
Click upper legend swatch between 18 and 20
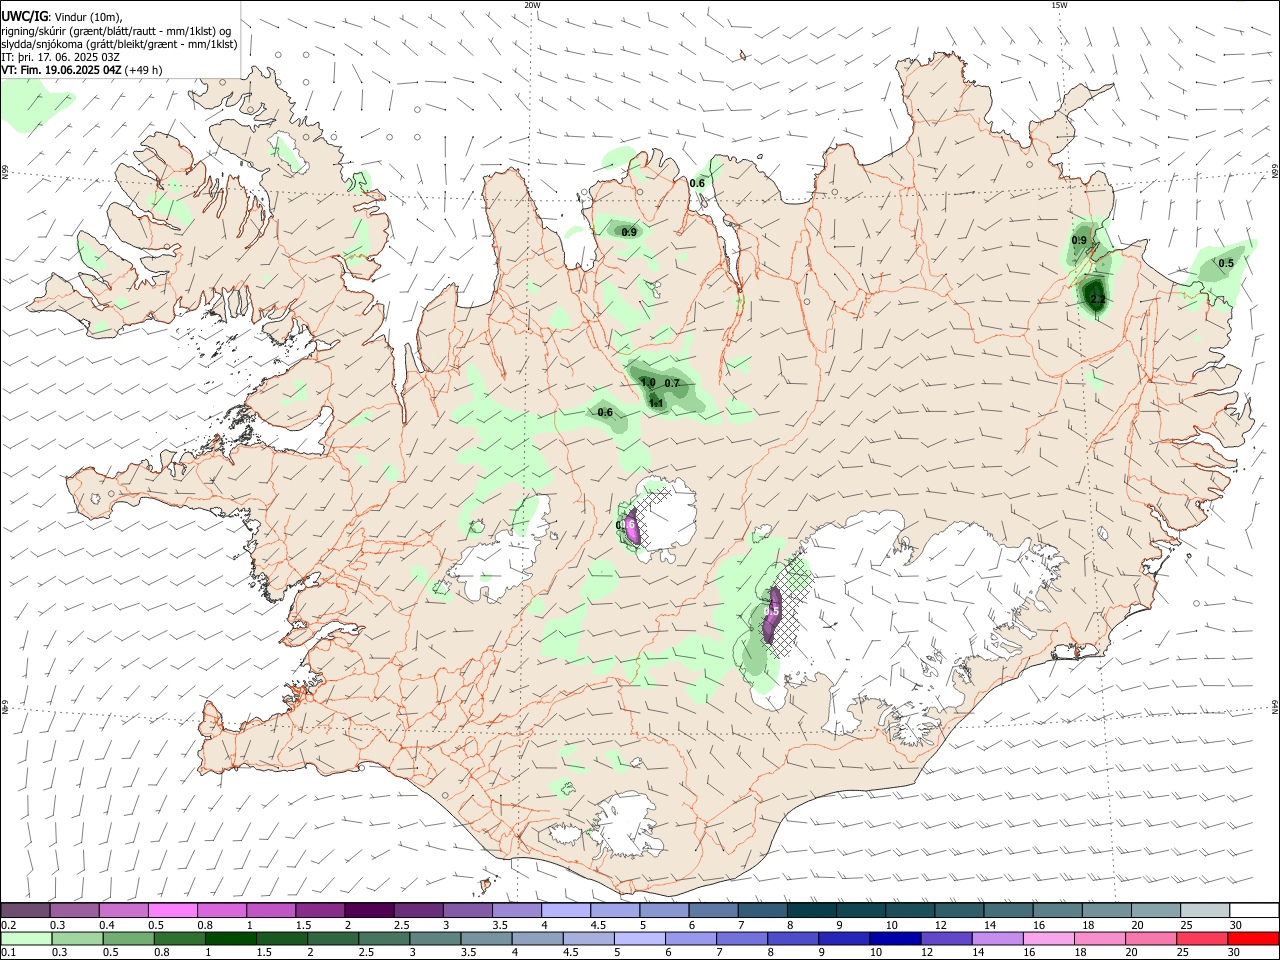pyautogui.click(x=1108, y=910)
